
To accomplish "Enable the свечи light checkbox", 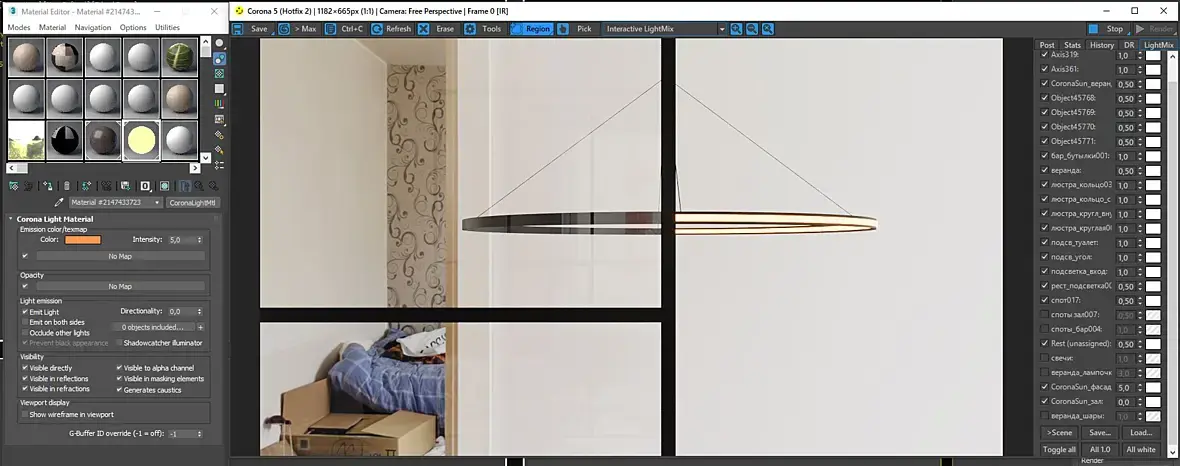I will pos(1044,358).
